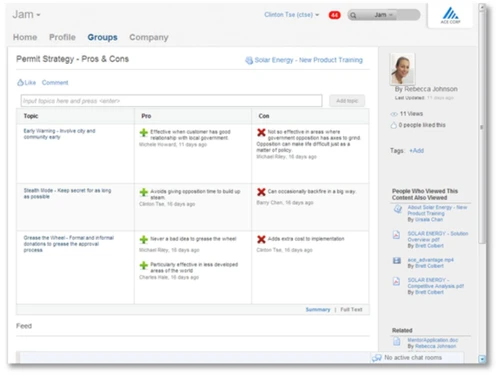Click the red X for Can occasionally backfire
Viewport: 500px width, 375px height.
[x=261, y=192]
